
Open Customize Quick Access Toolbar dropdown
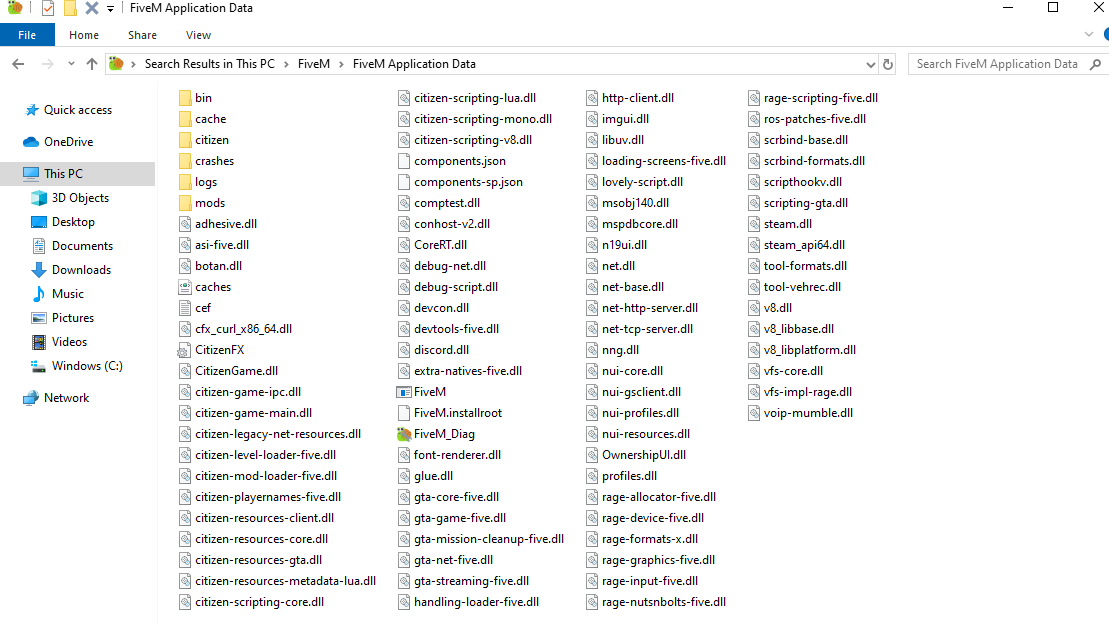tap(110, 8)
